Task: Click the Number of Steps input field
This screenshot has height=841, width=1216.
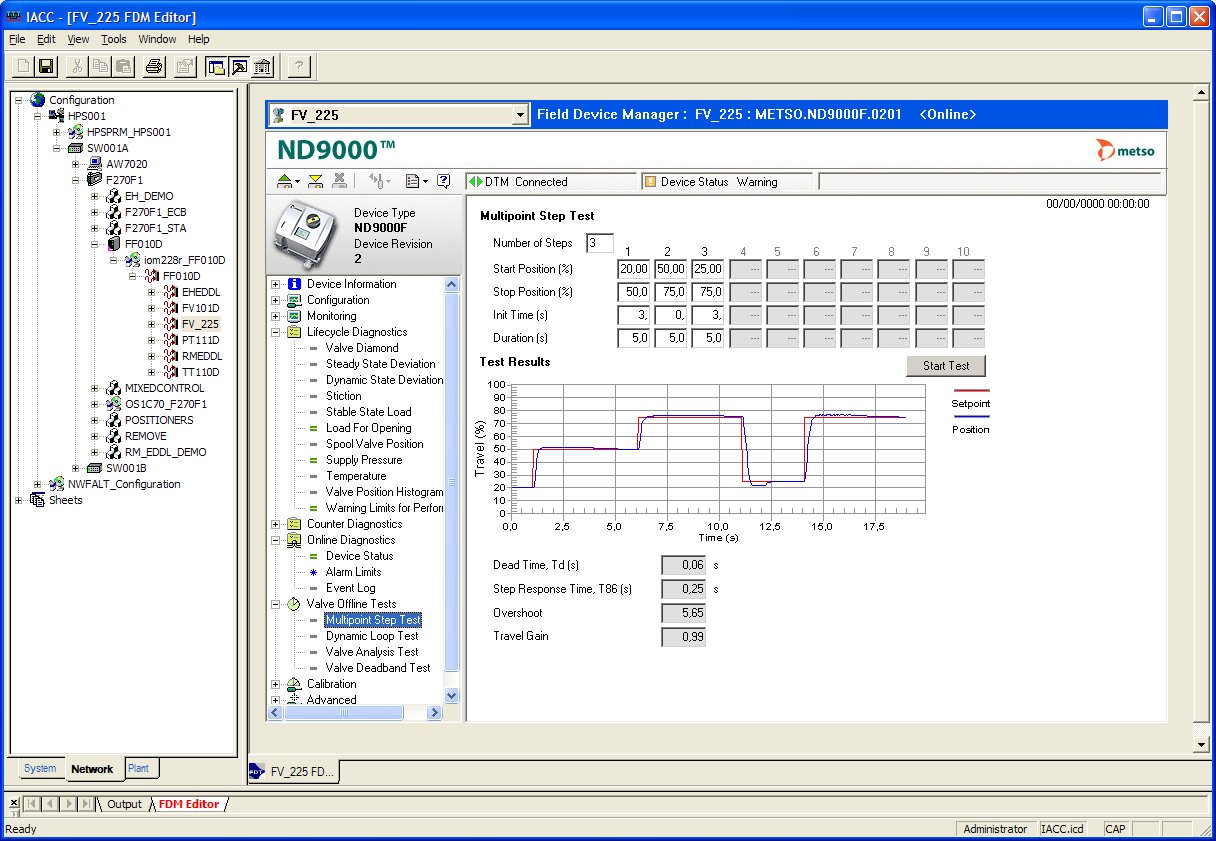Action: click(600, 243)
